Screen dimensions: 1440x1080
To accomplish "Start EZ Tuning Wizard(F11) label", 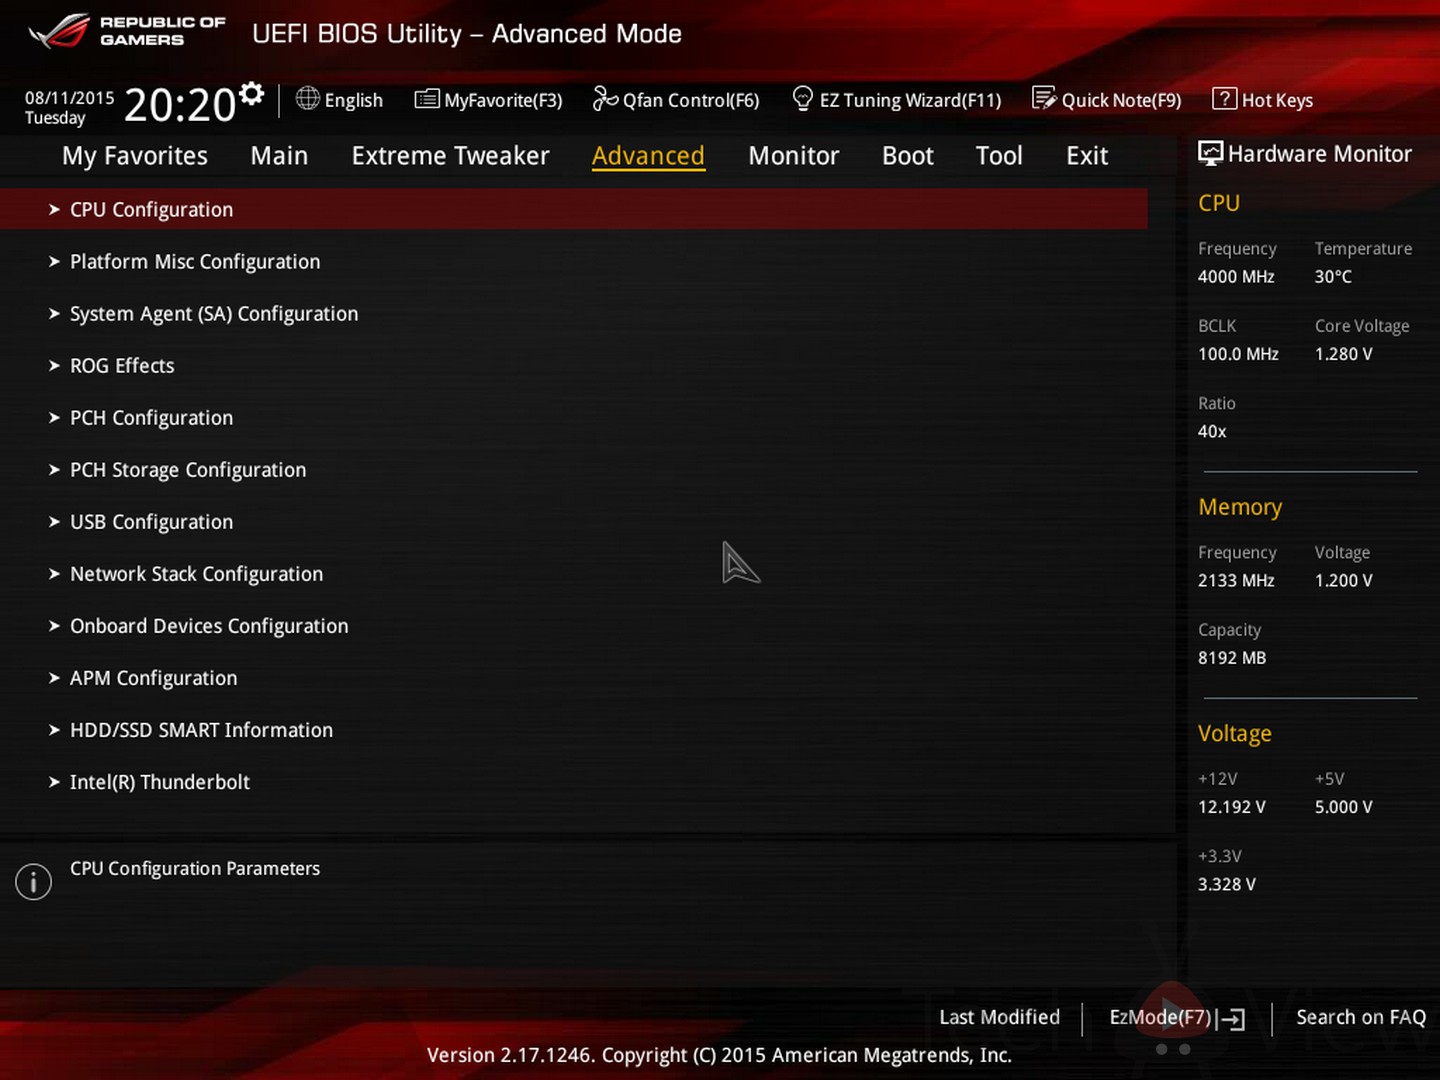I will click(x=910, y=100).
